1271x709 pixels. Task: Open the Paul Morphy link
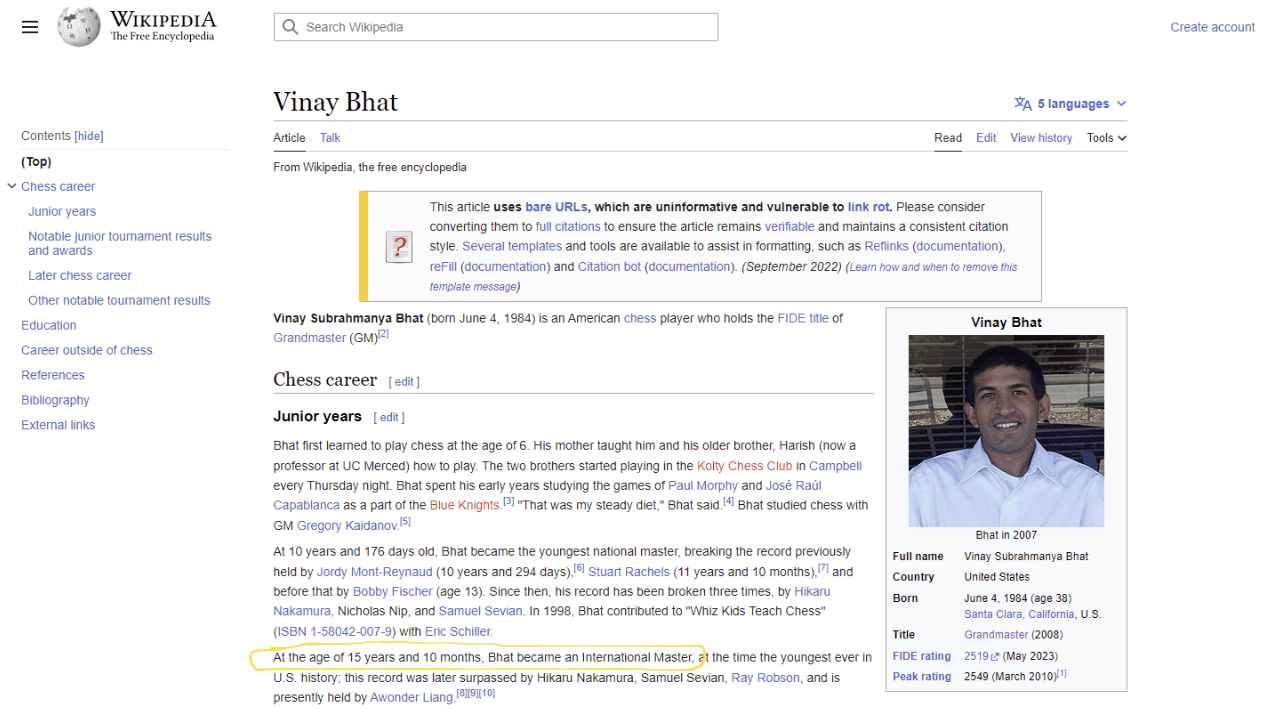coord(703,486)
